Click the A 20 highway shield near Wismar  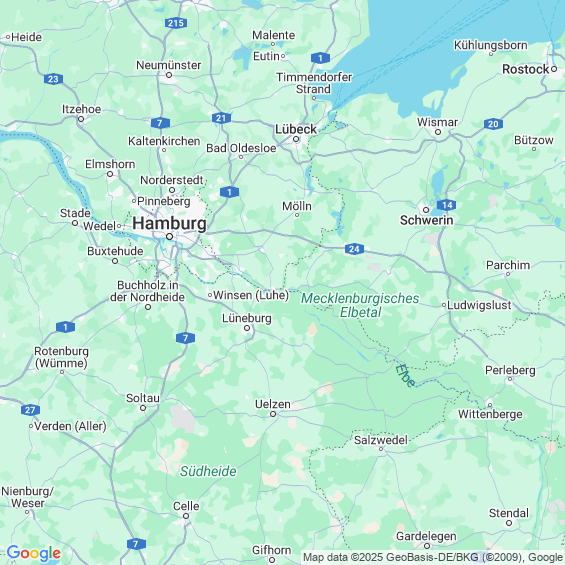[493, 124]
